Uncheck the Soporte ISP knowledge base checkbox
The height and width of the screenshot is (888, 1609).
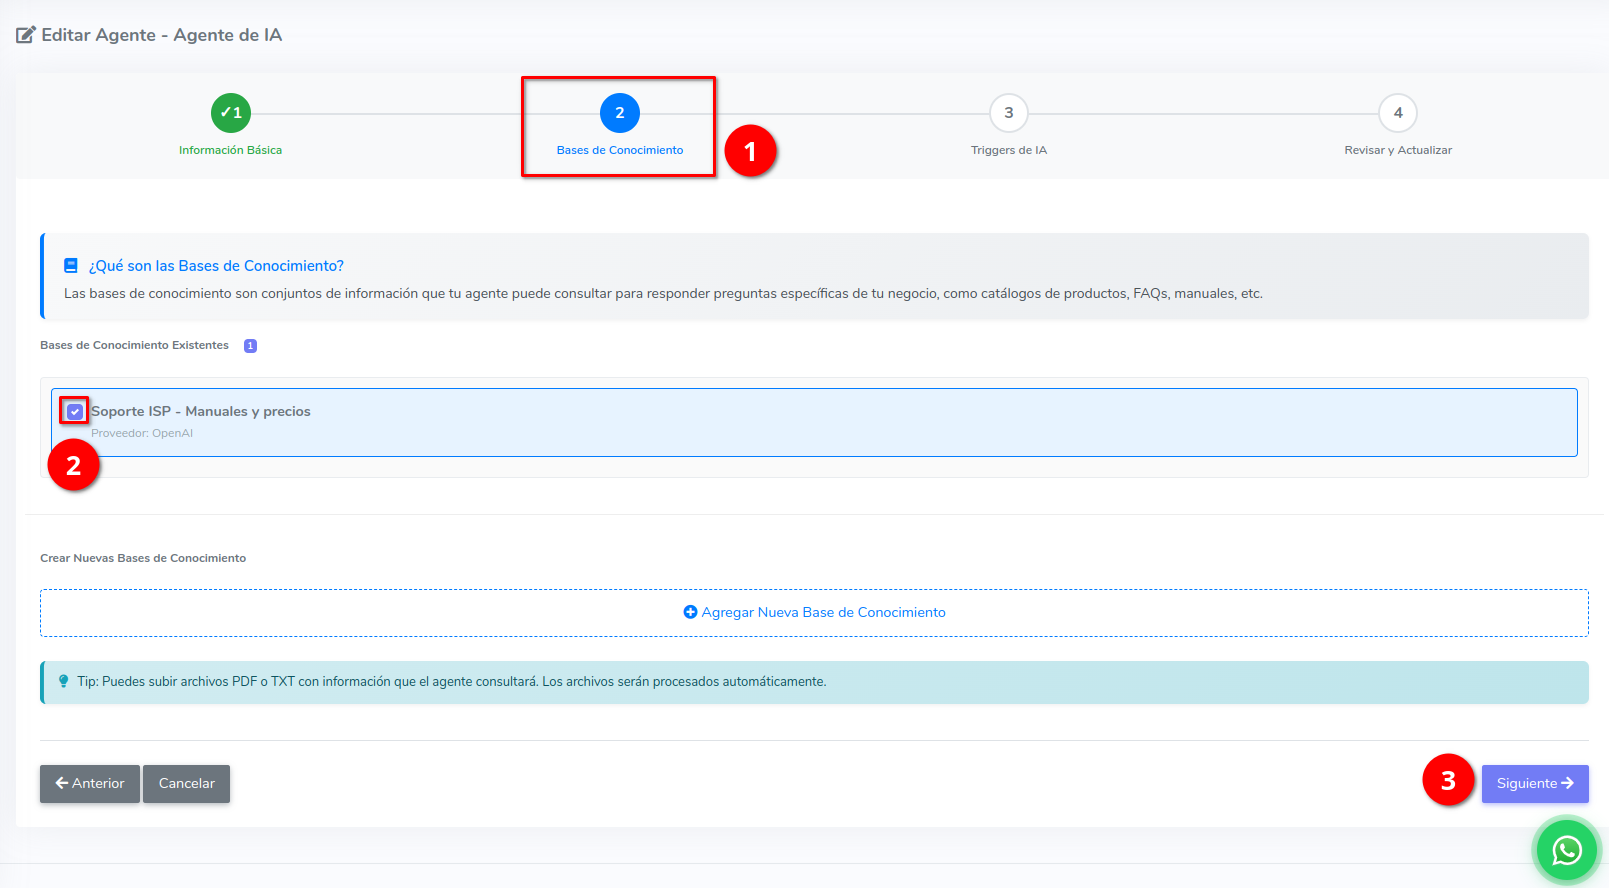[x=75, y=411]
